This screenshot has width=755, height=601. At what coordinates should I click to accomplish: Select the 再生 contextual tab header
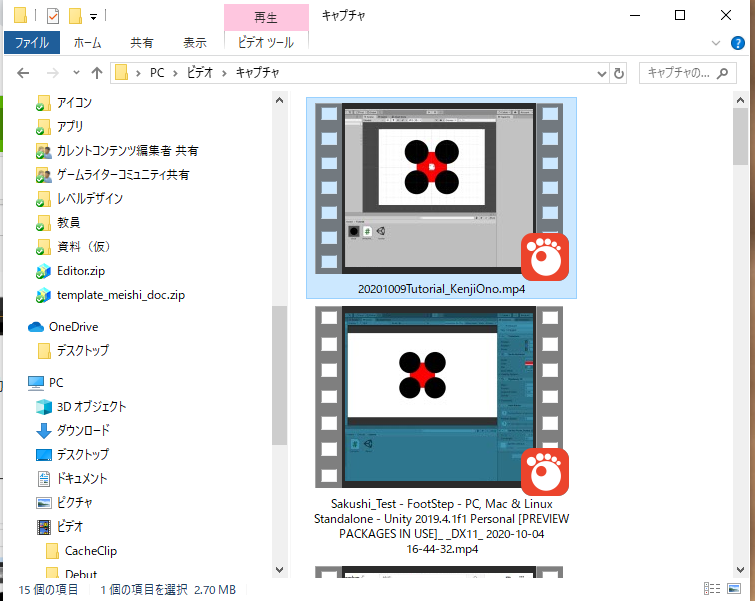[x=266, y=17]
